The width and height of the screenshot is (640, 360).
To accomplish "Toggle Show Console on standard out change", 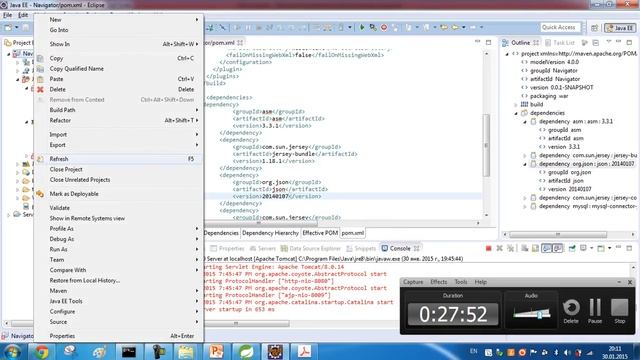I will (x=547, y=248).
